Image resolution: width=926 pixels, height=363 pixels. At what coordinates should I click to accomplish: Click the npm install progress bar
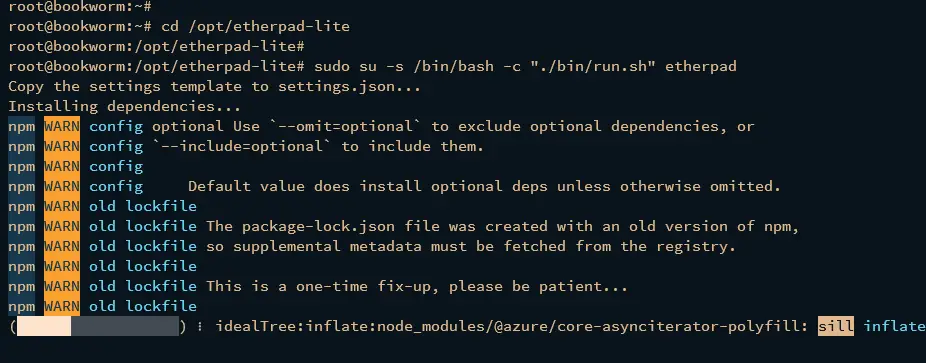97,326
